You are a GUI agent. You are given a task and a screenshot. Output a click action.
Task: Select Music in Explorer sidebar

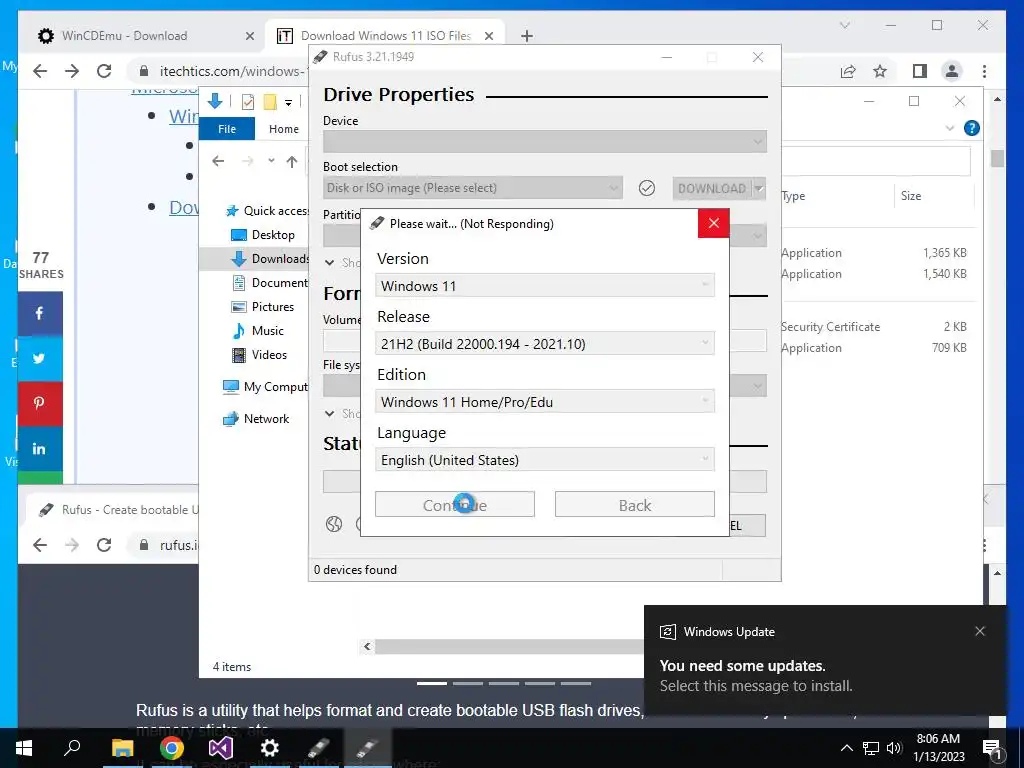pos(259,330)
